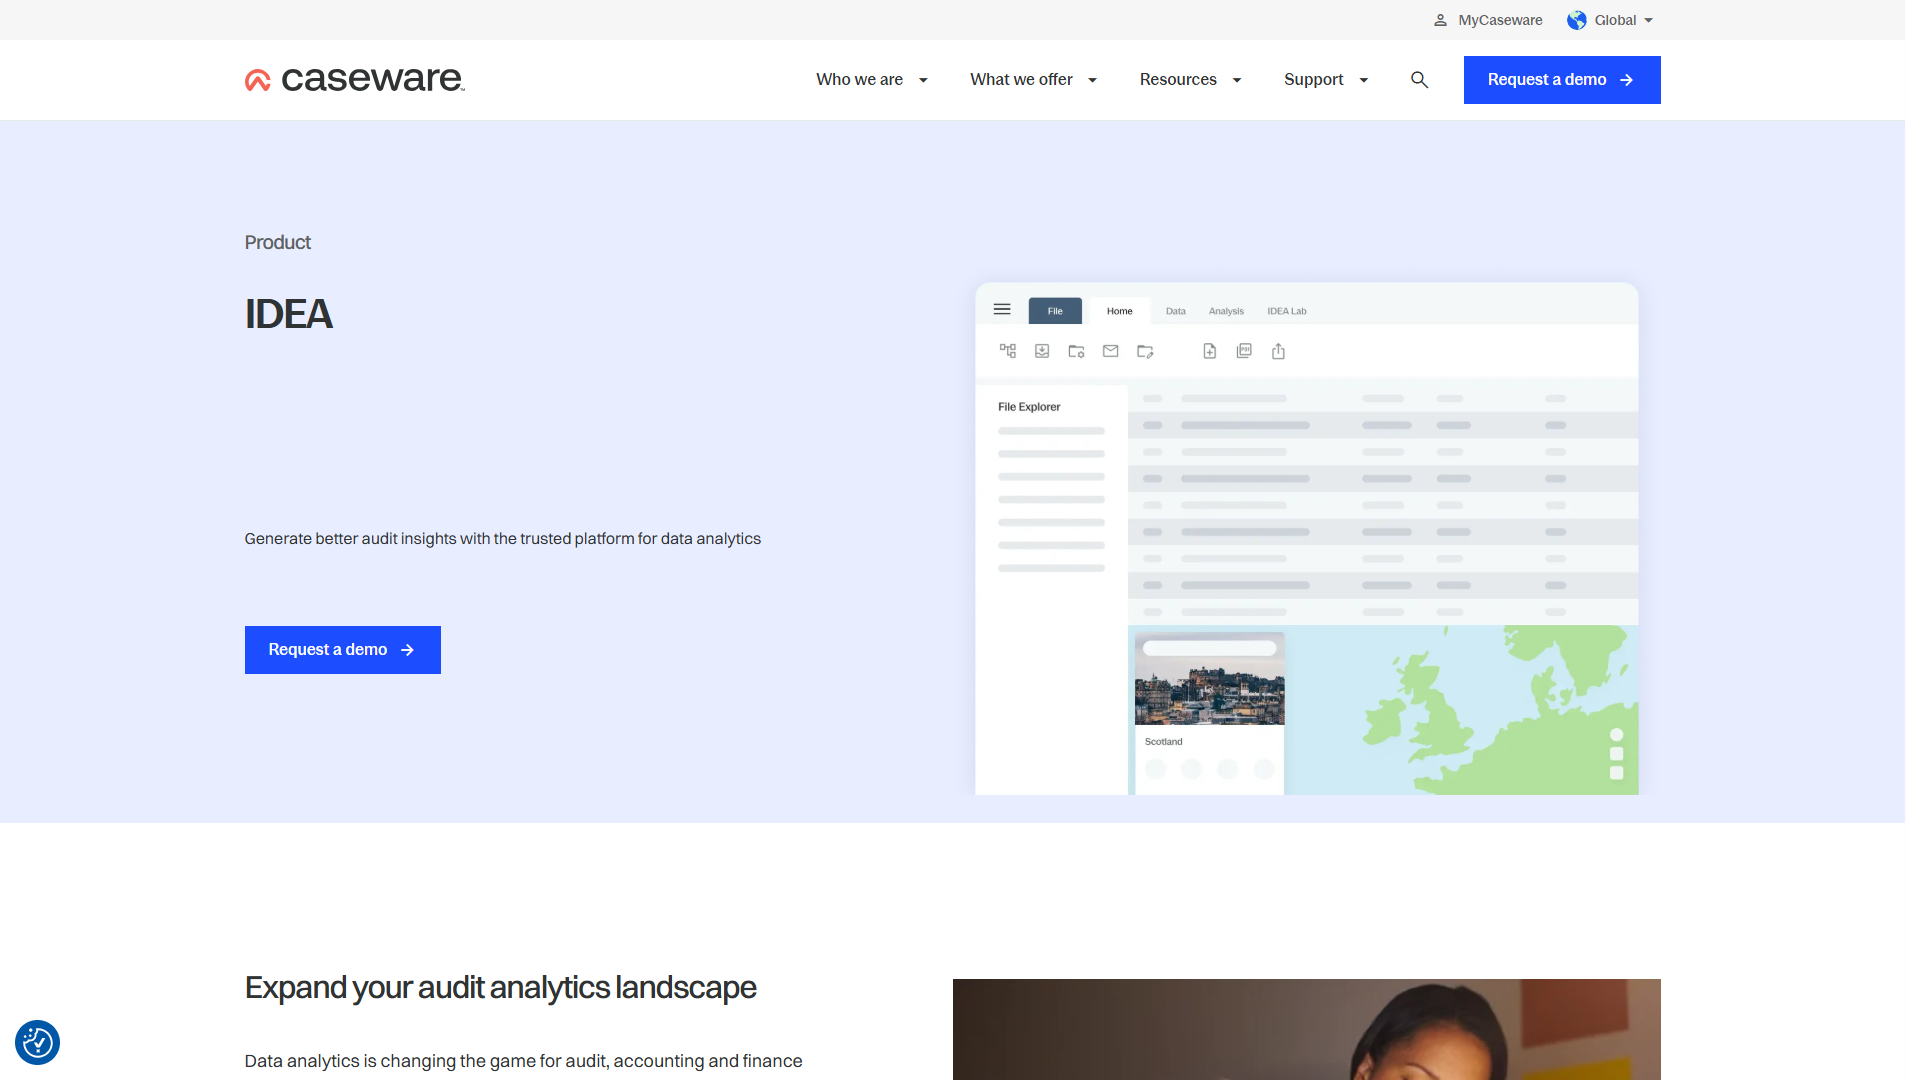Image resolution: width=1906 pixels, height=1080 pixels.
Task: Click the Scotland castle photo thumbnail
Action: (x=1209, y=691)
